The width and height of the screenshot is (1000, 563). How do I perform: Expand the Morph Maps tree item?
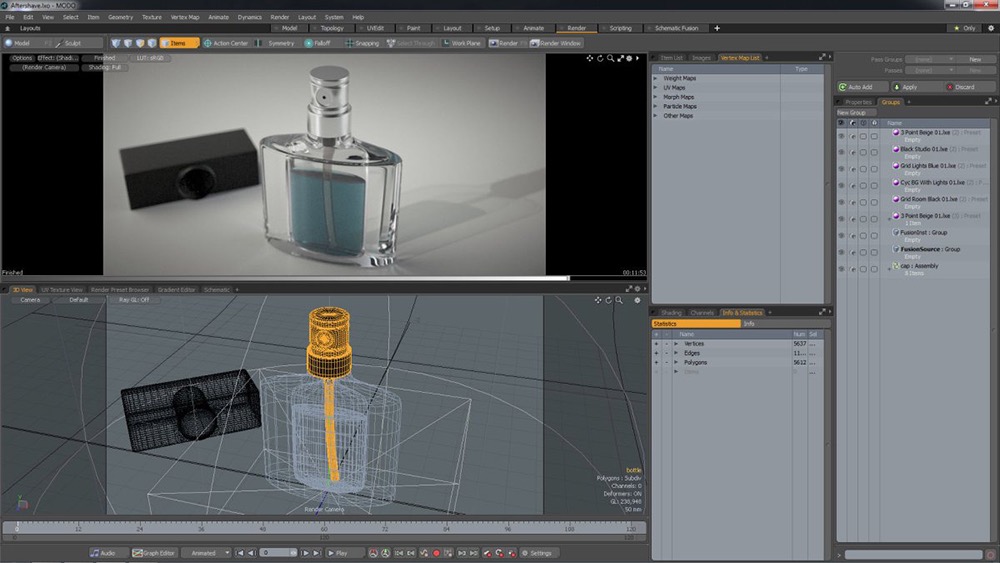(656, 97)
